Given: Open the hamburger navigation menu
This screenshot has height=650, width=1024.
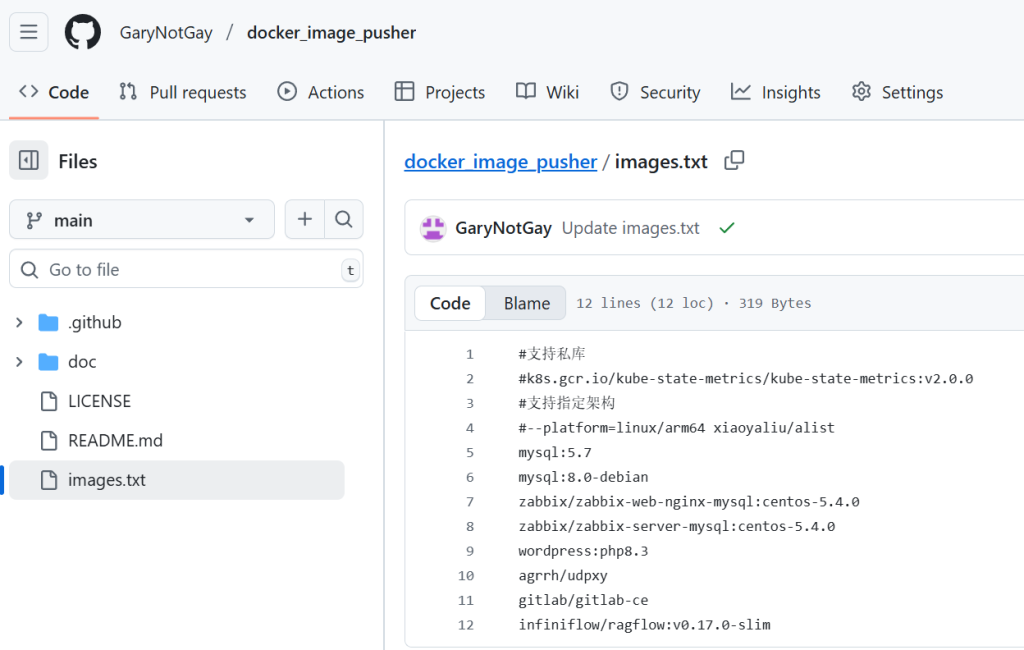Looking at the screenshot, I should coord(29,32).
